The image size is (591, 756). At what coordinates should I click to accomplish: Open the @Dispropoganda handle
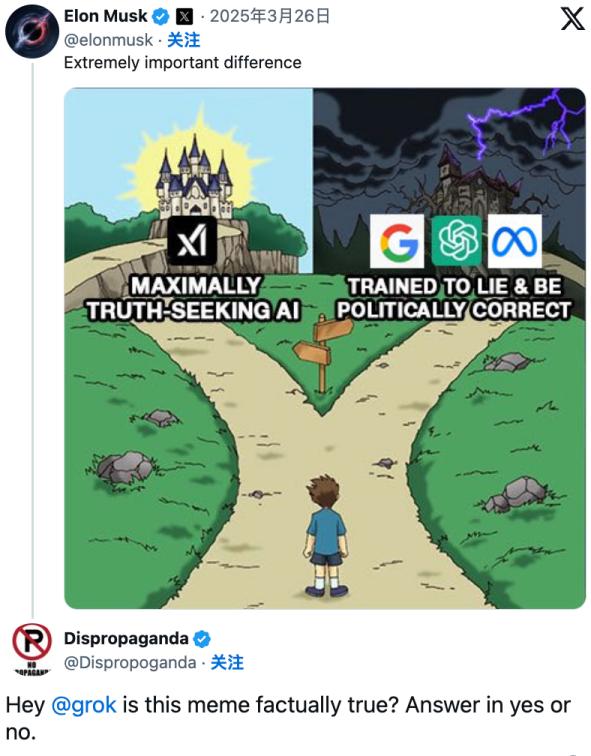[130, 662]
